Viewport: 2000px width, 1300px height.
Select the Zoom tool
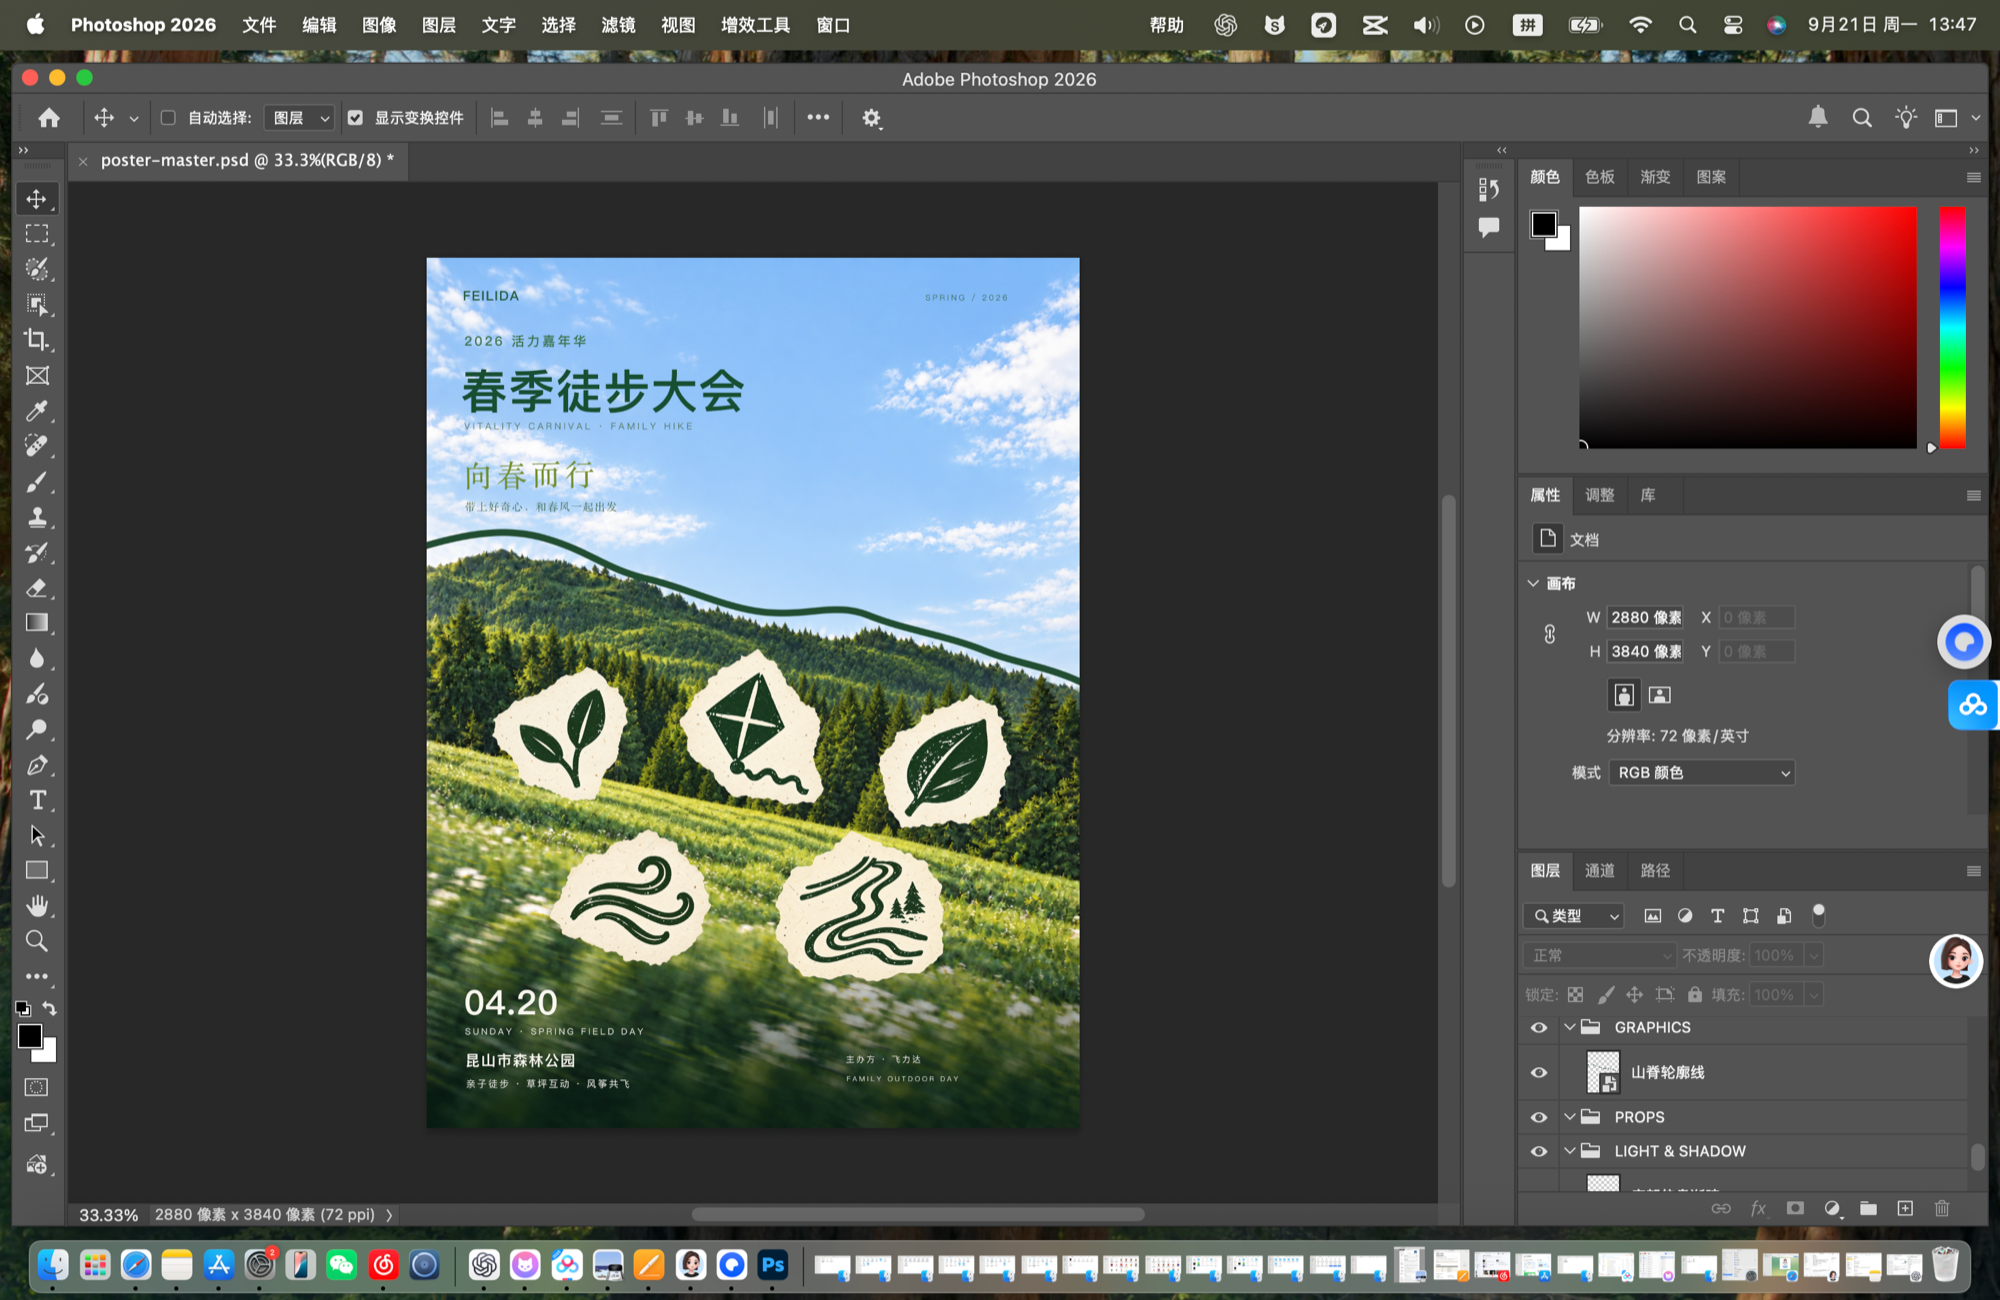point(37,941)
